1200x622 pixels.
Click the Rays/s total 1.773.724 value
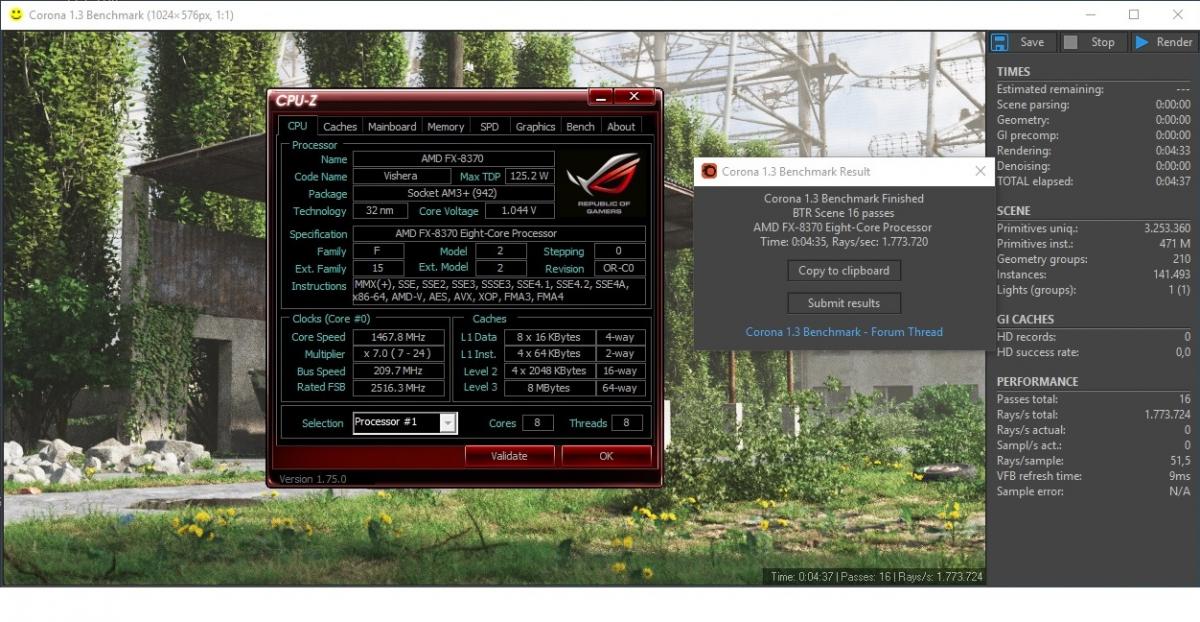coord(1167,414)
